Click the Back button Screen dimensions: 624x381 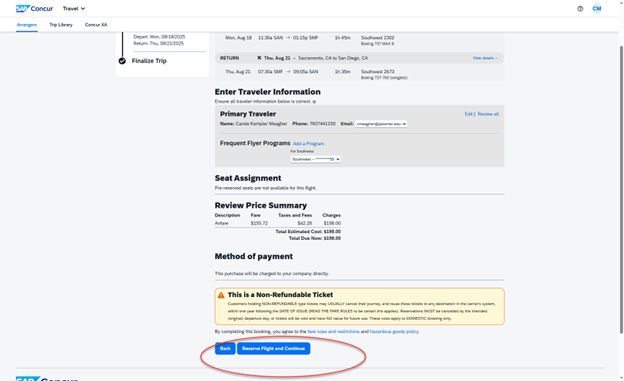coord(225,348)
